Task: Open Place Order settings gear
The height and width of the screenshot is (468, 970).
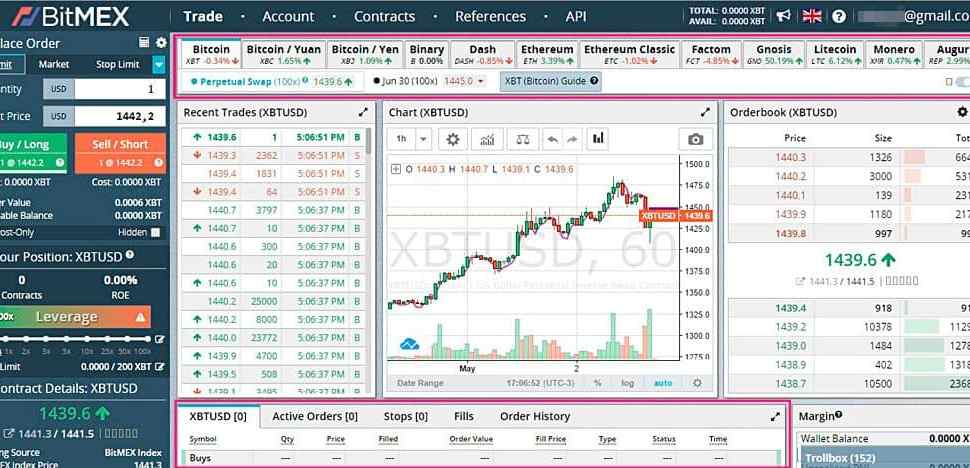Action: (x=161, y=43)
